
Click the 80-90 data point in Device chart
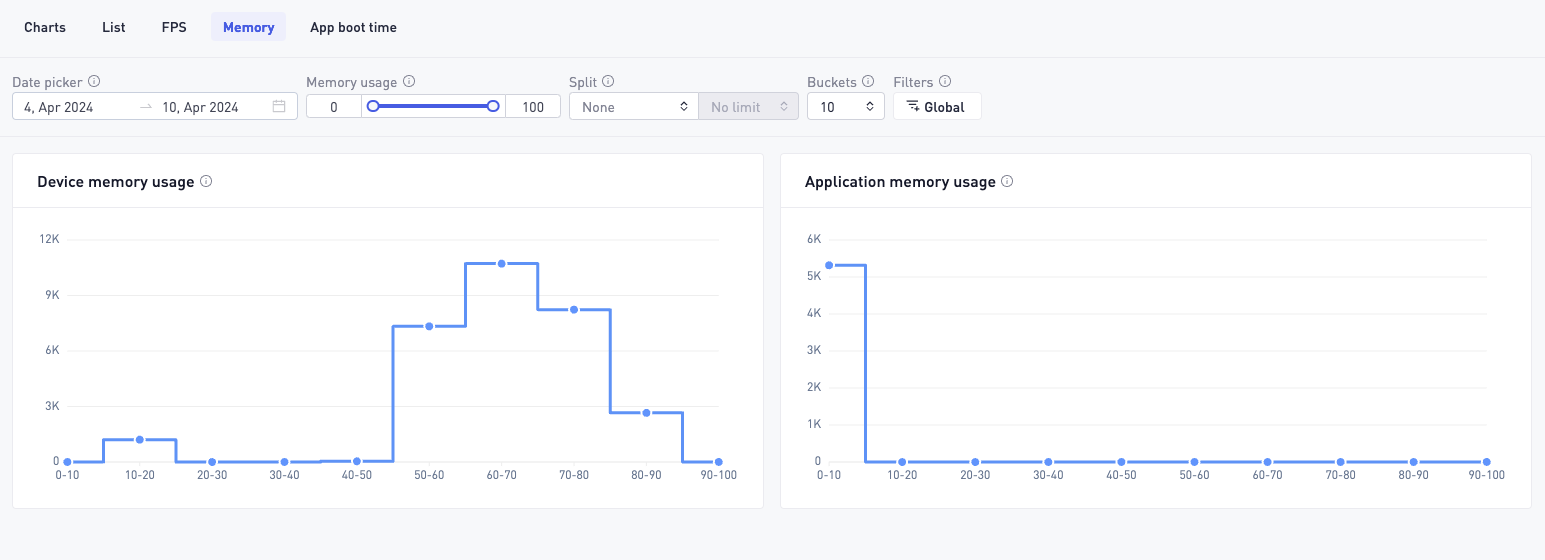coord(646,412)
